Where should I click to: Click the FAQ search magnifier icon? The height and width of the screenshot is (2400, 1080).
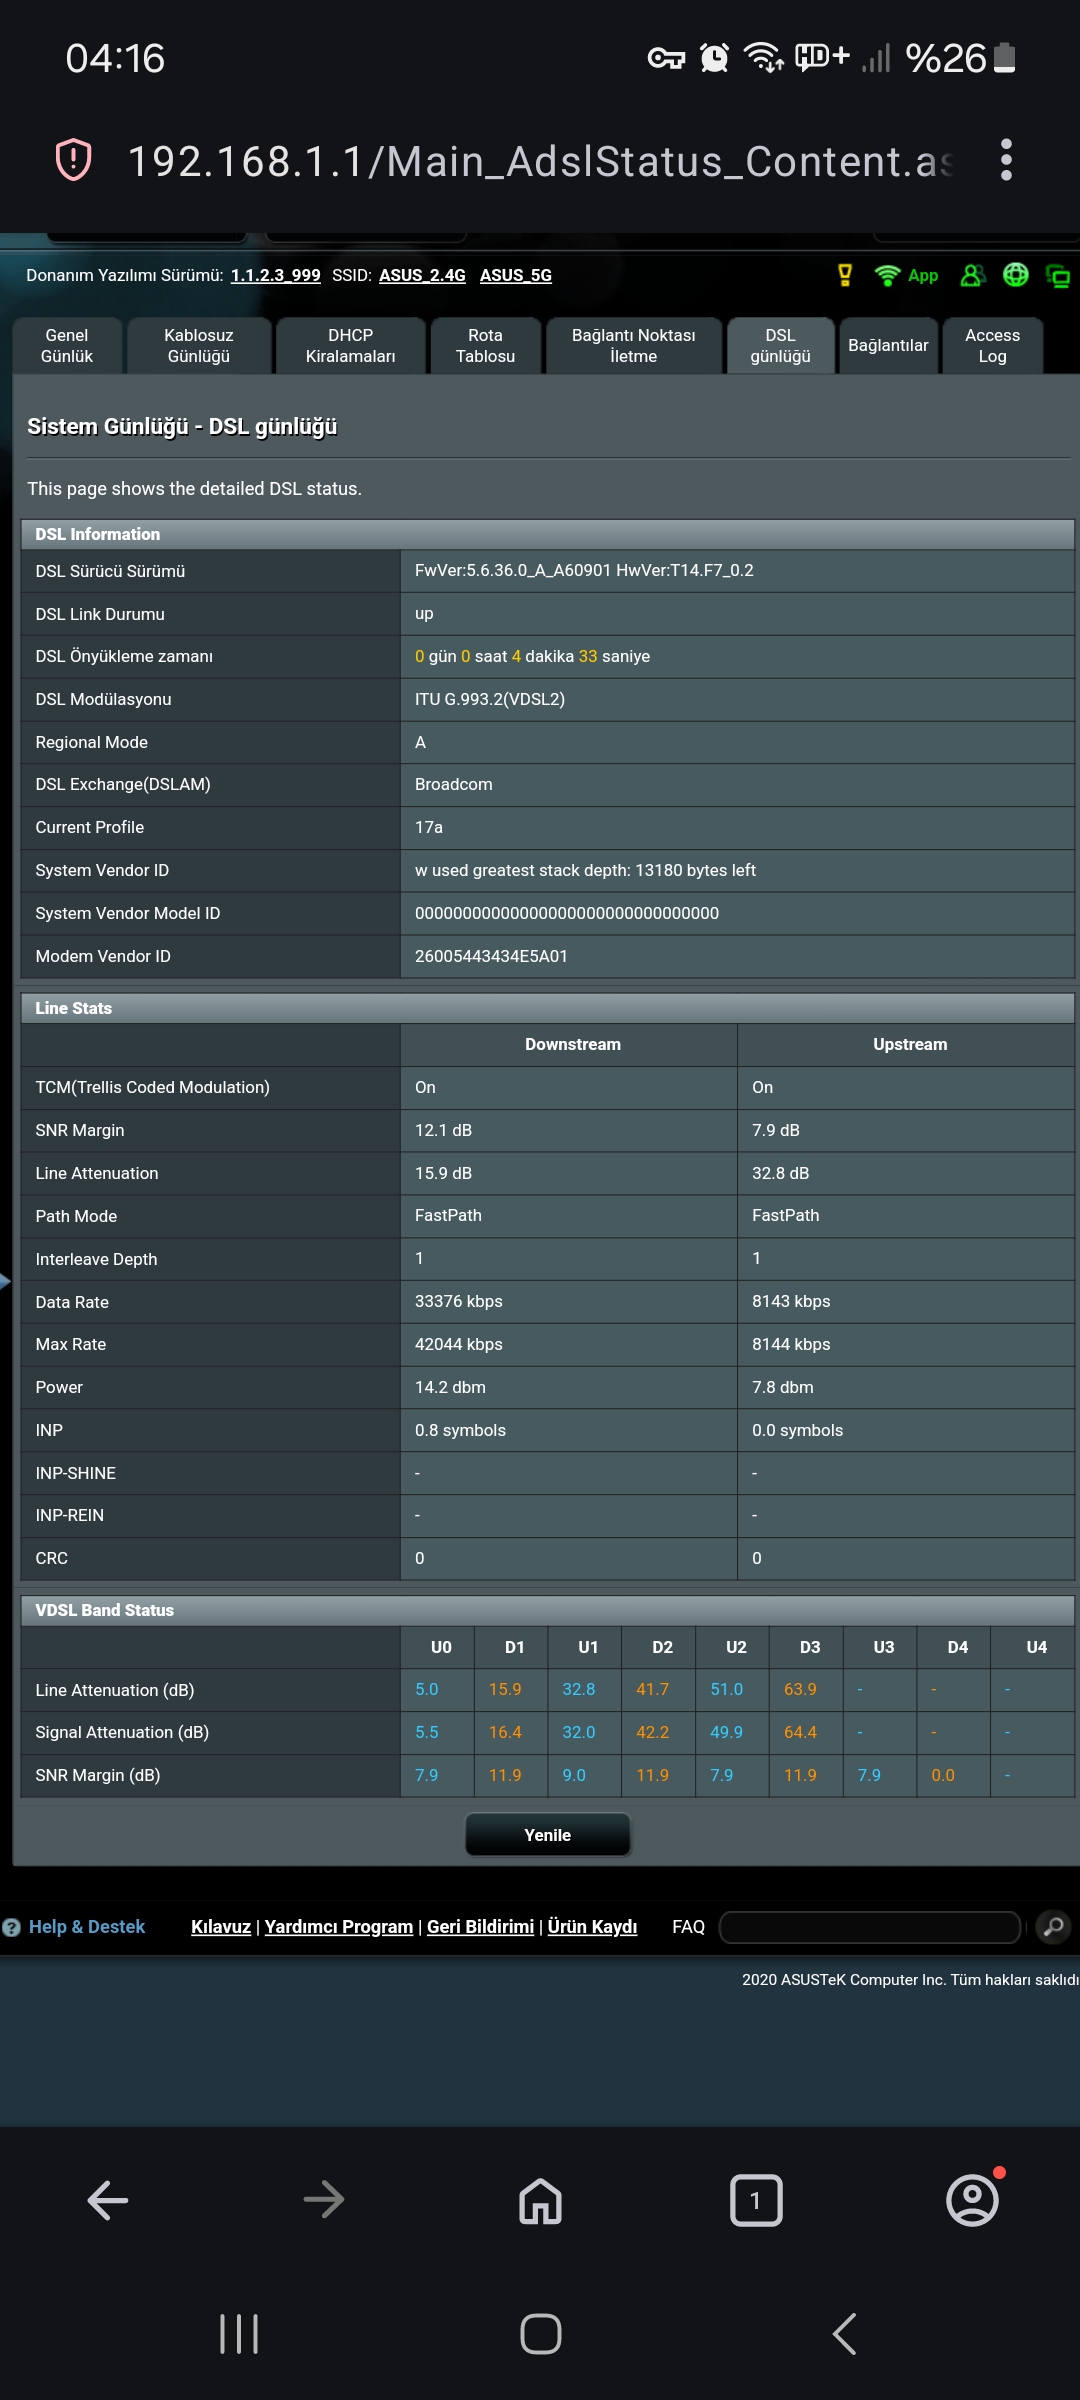coord(1053,1926)
